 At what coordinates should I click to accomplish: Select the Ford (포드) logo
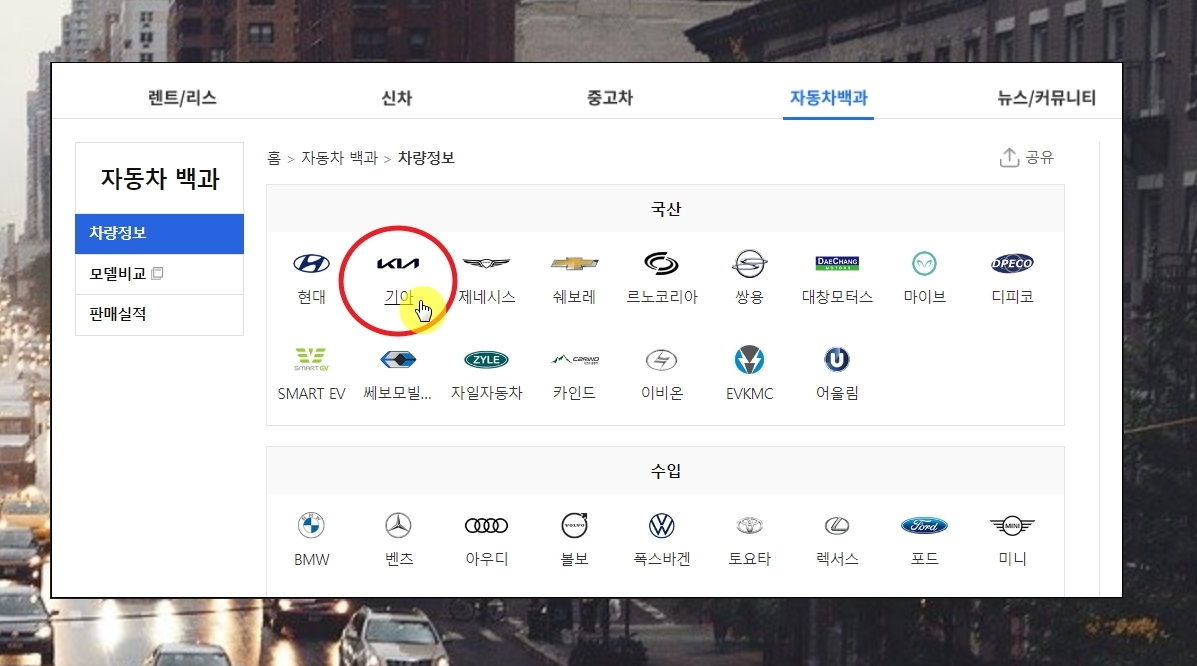924,525
